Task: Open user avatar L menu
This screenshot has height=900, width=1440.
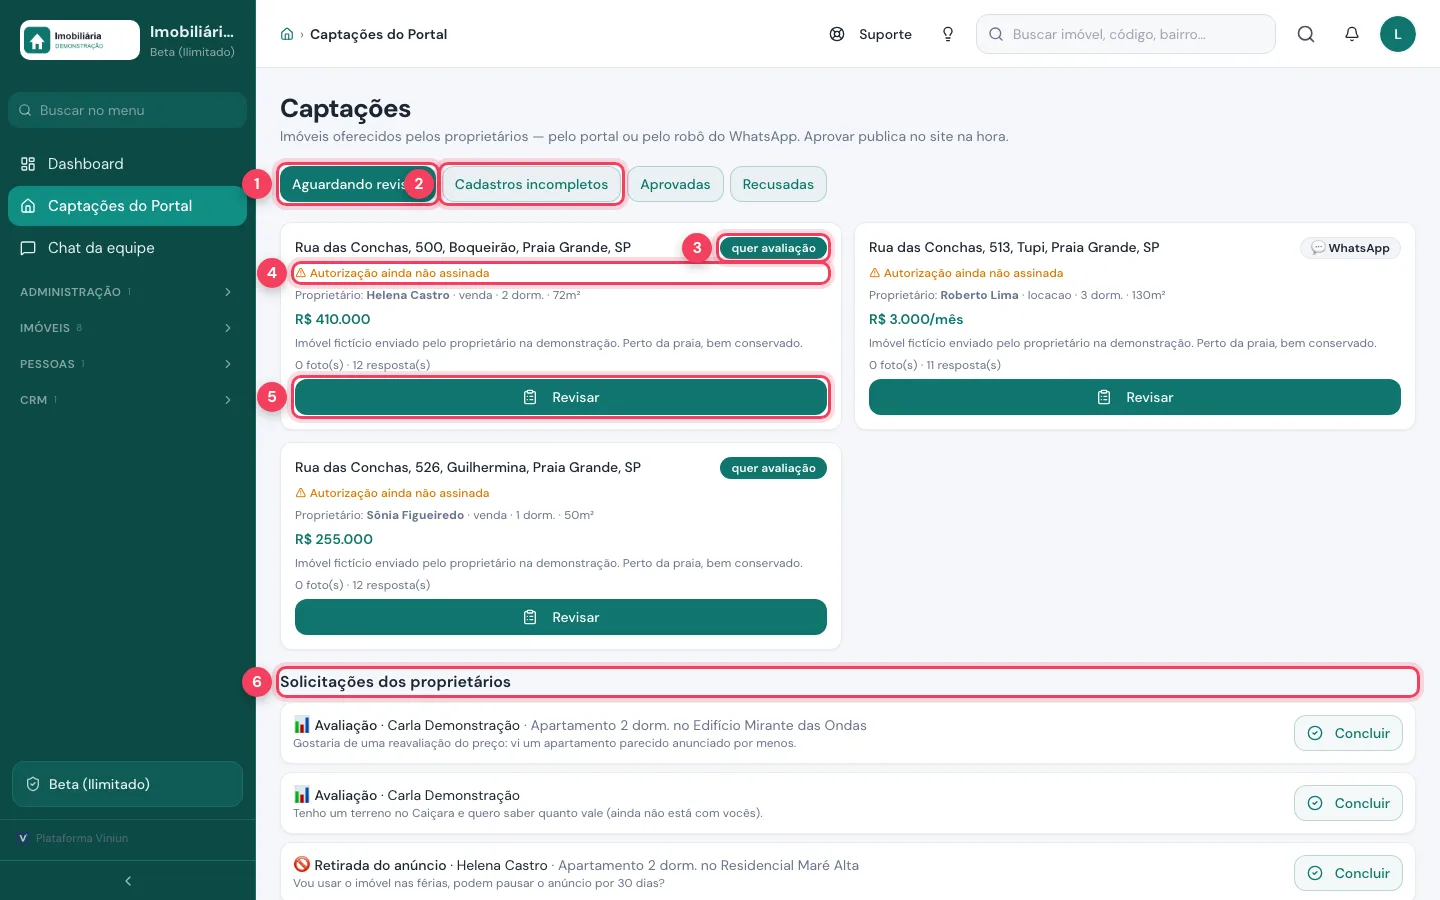Action: coord(1398,34)
